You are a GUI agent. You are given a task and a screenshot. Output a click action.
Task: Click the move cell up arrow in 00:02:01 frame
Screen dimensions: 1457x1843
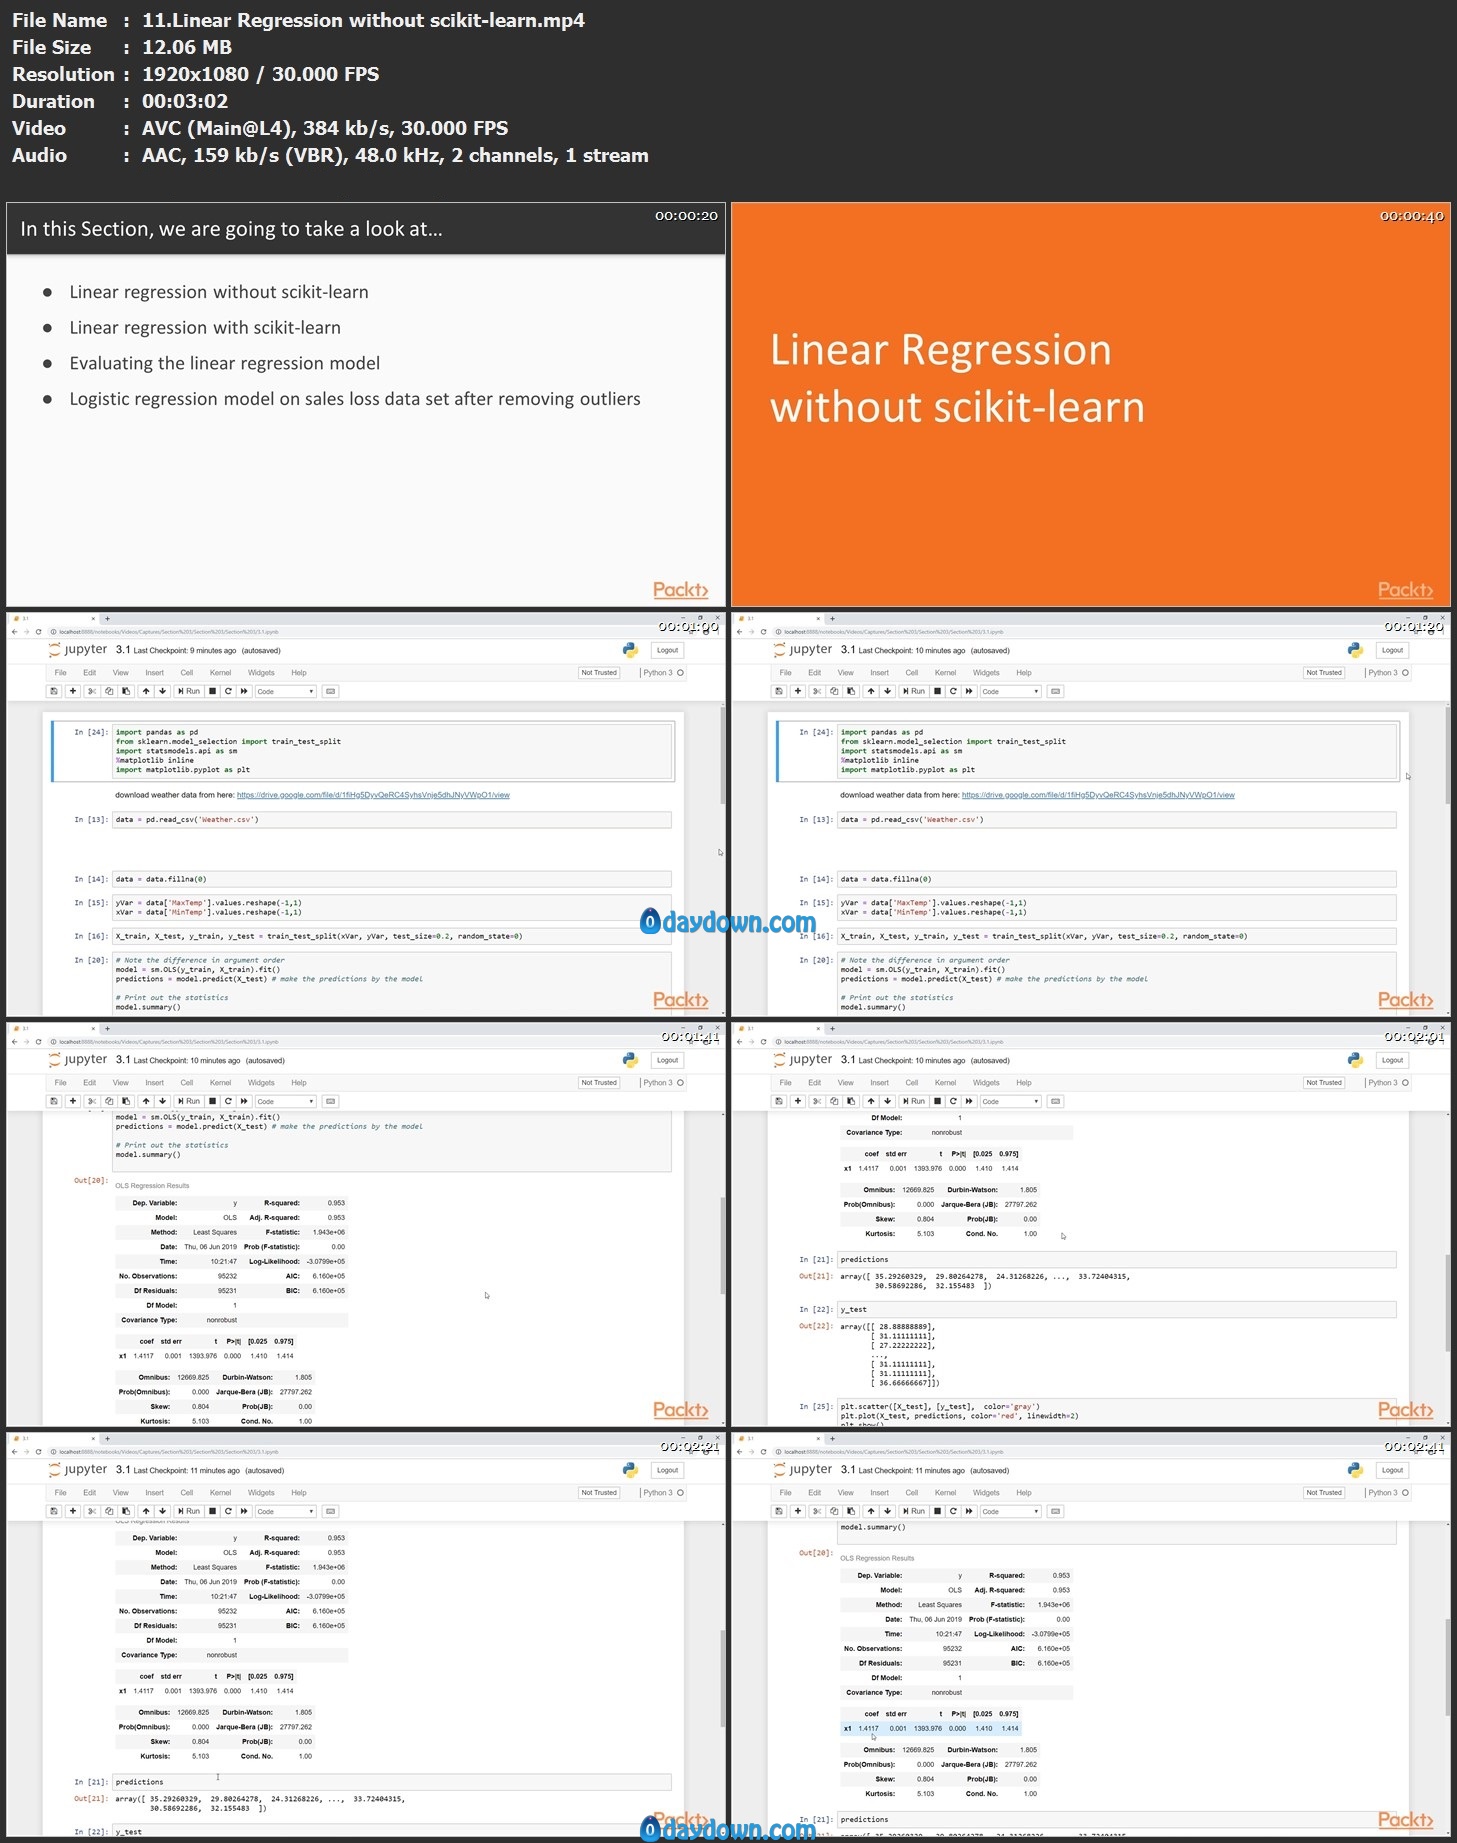point(871,1101)
